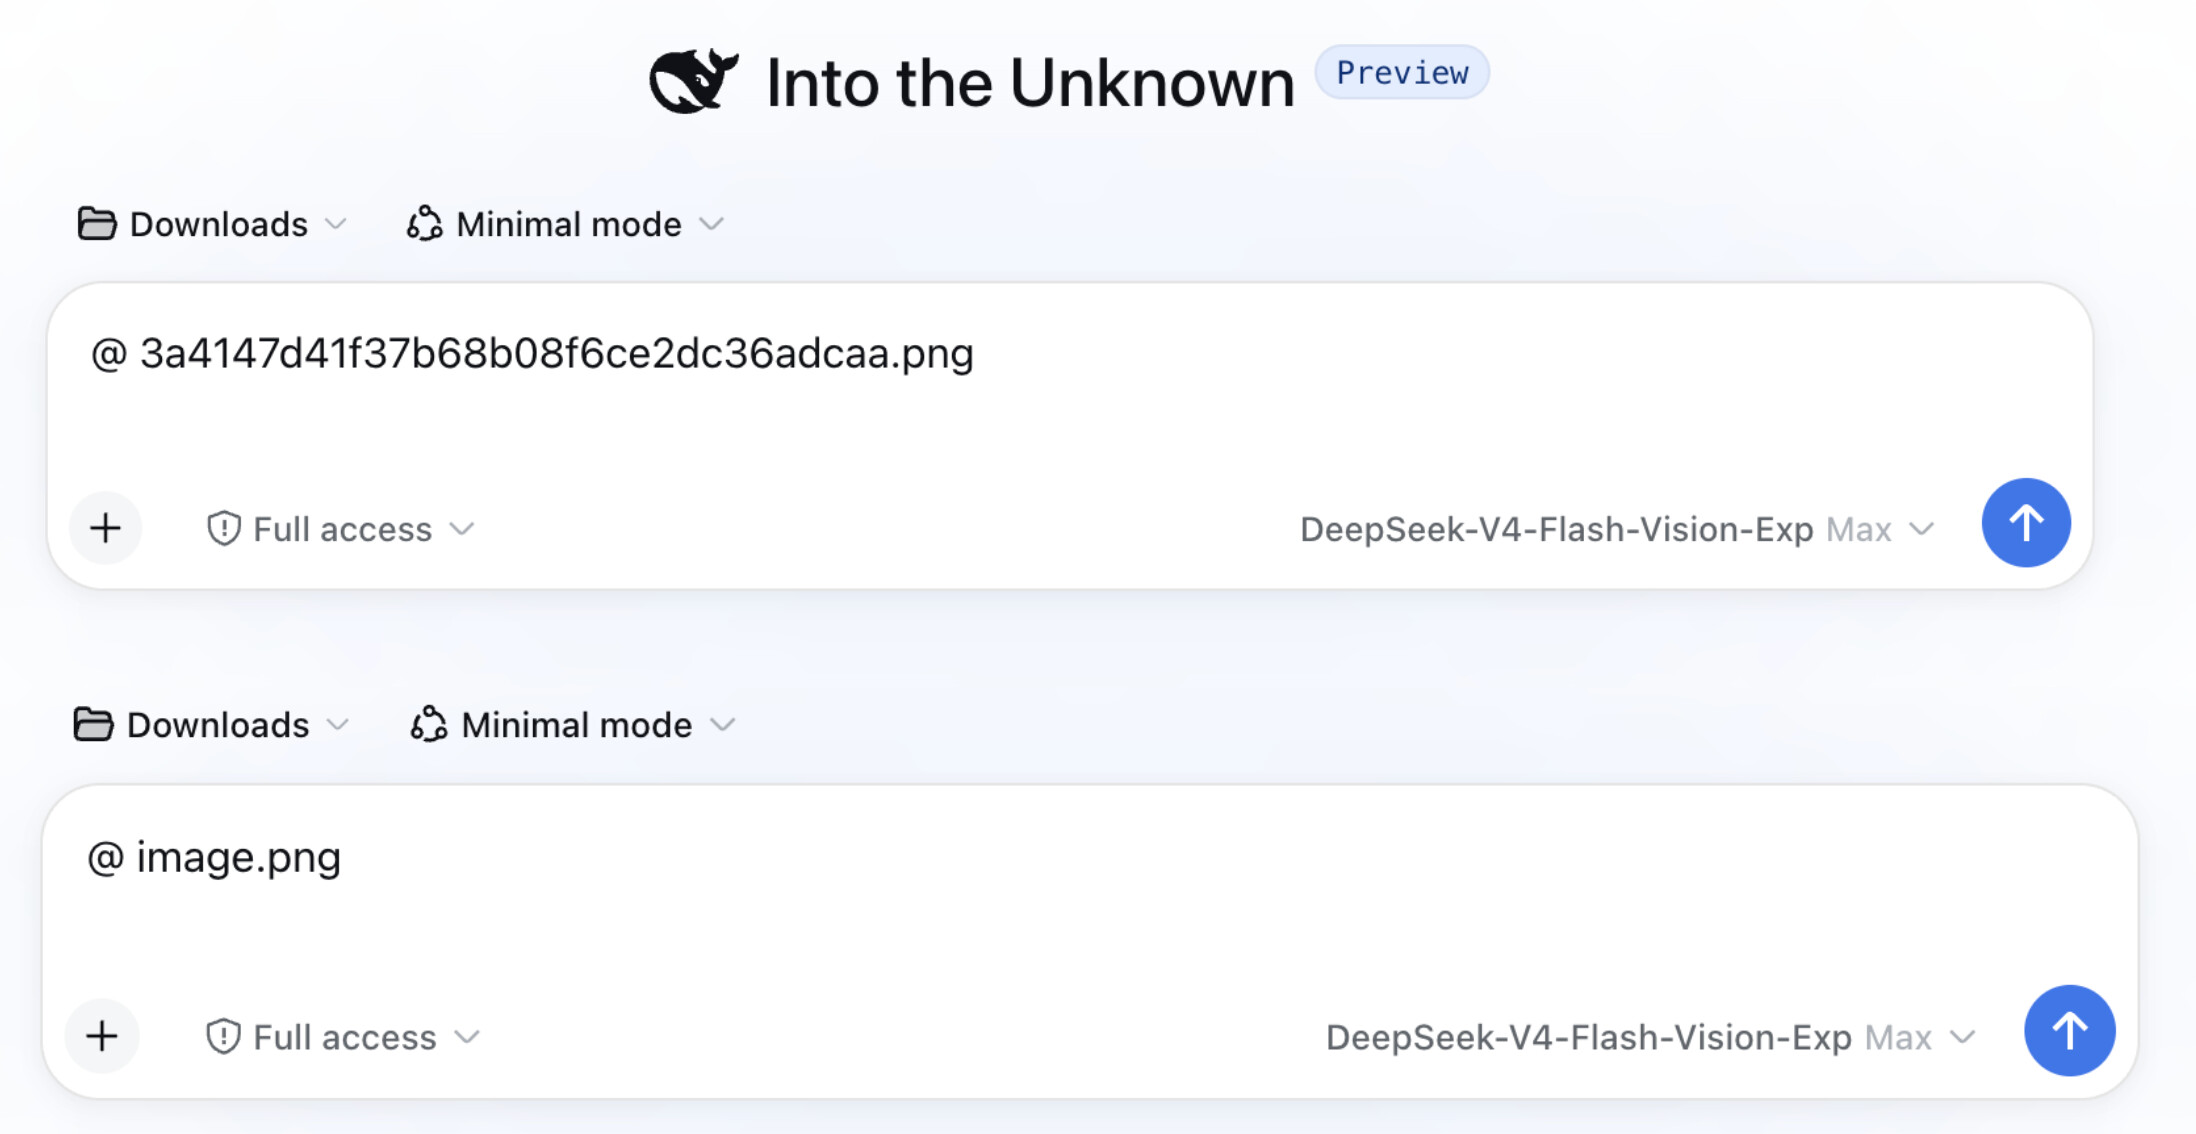The width and height of the screenshot is (2196, 1134).
Task: Click the shield icon next to upper Full access
Action: tap(223, 529)
